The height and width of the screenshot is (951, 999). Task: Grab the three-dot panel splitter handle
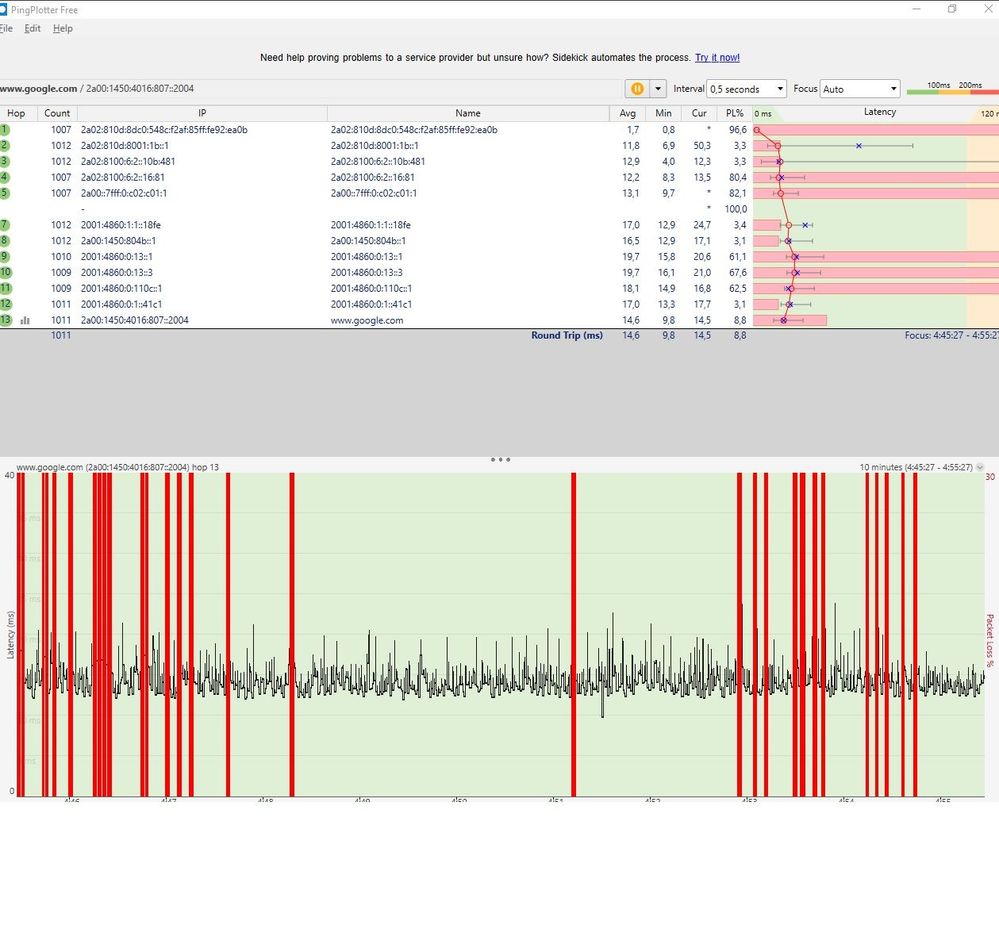(x=500, y=460)
